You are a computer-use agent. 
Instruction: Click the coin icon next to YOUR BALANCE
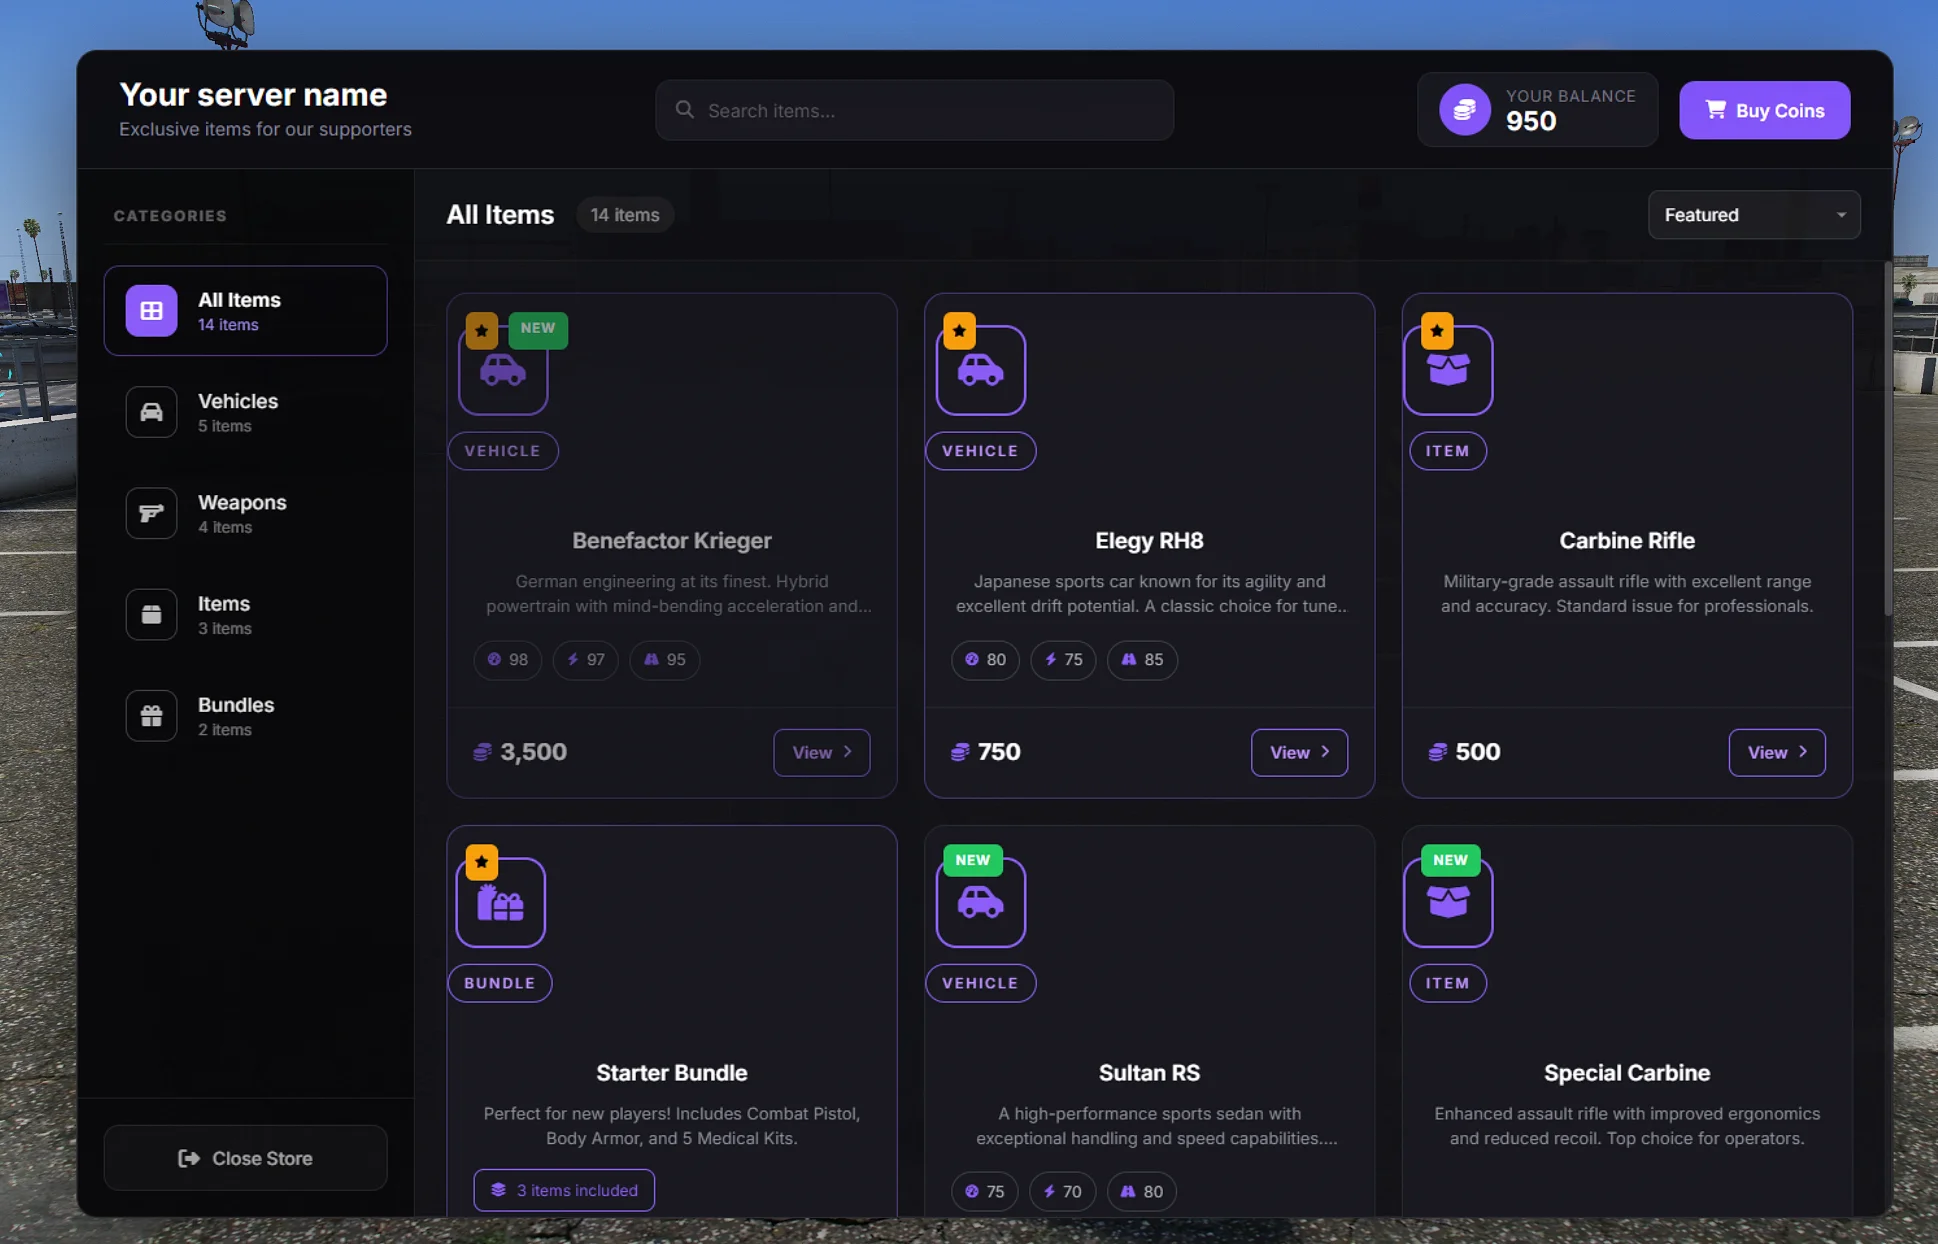(x=1463, y=110)
